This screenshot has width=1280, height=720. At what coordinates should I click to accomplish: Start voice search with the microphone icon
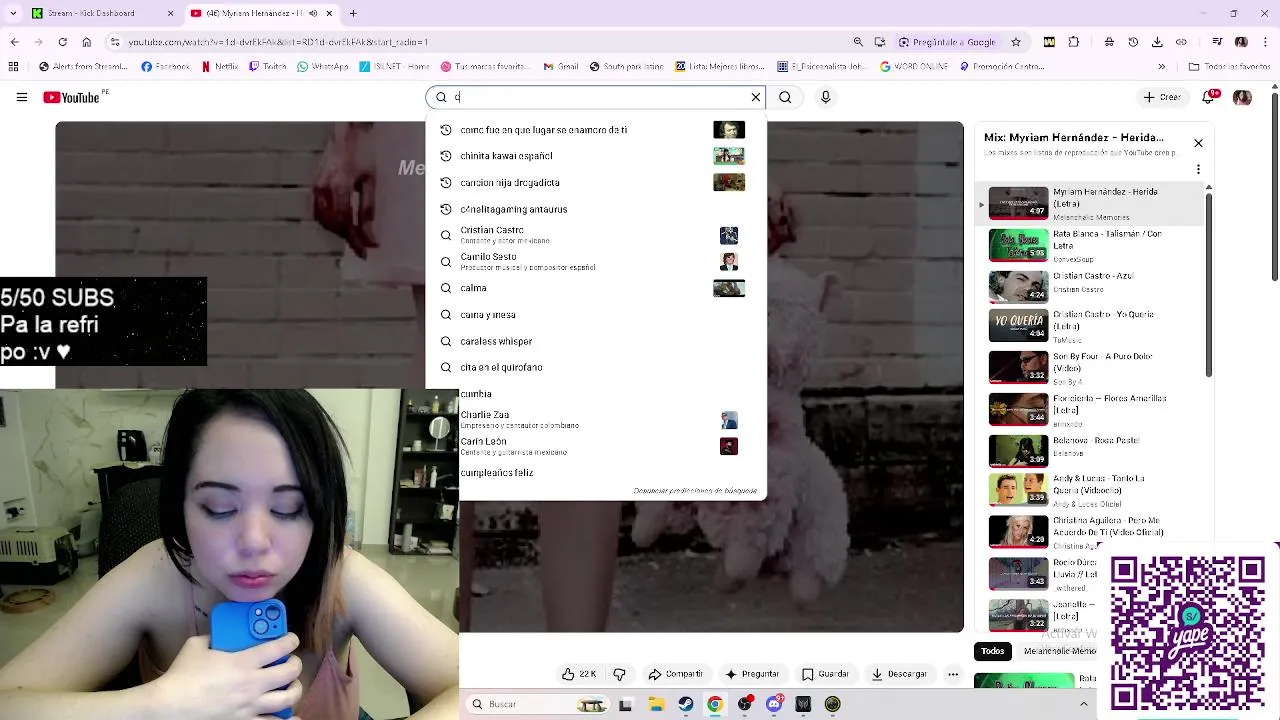(825, 97)
